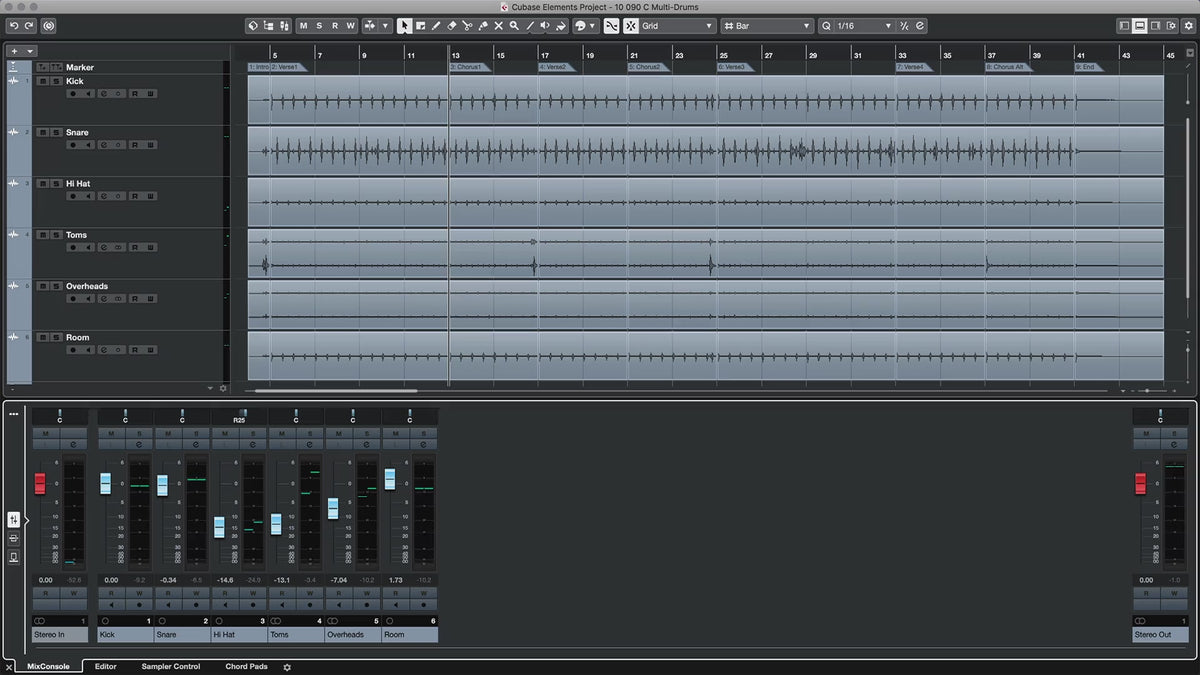Open the Bar grid type dropdown
The image size is (1200, 675).
(x=767, y=26)
